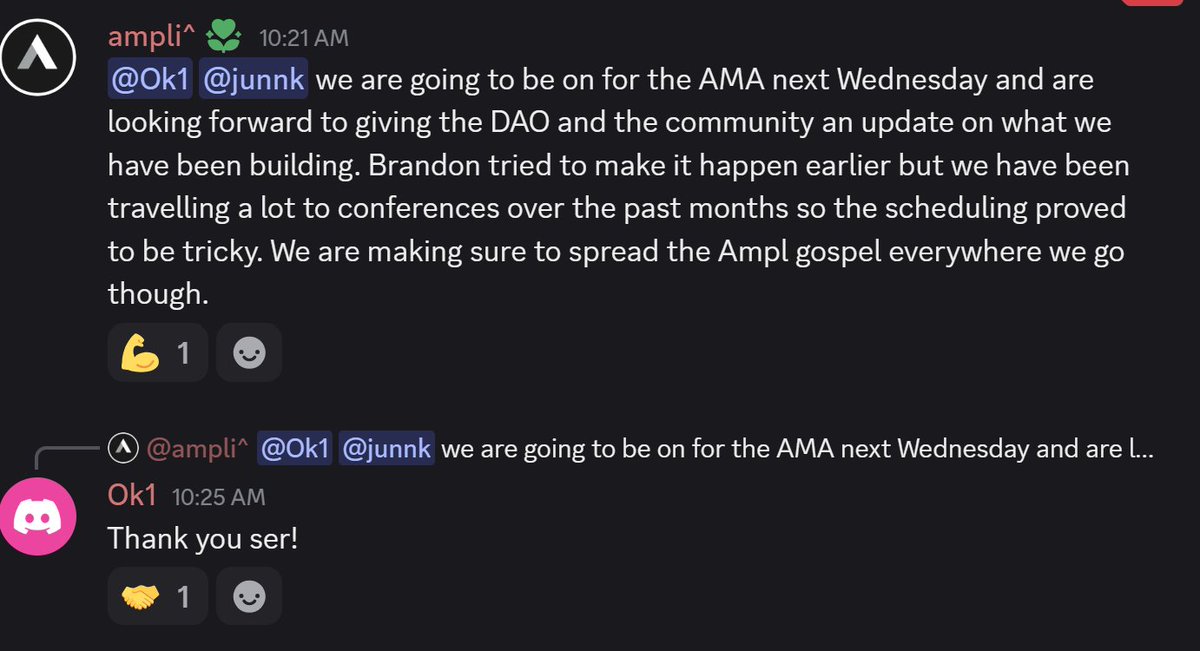Click the 10:21 AM message timestamp

tap(304, 39)
